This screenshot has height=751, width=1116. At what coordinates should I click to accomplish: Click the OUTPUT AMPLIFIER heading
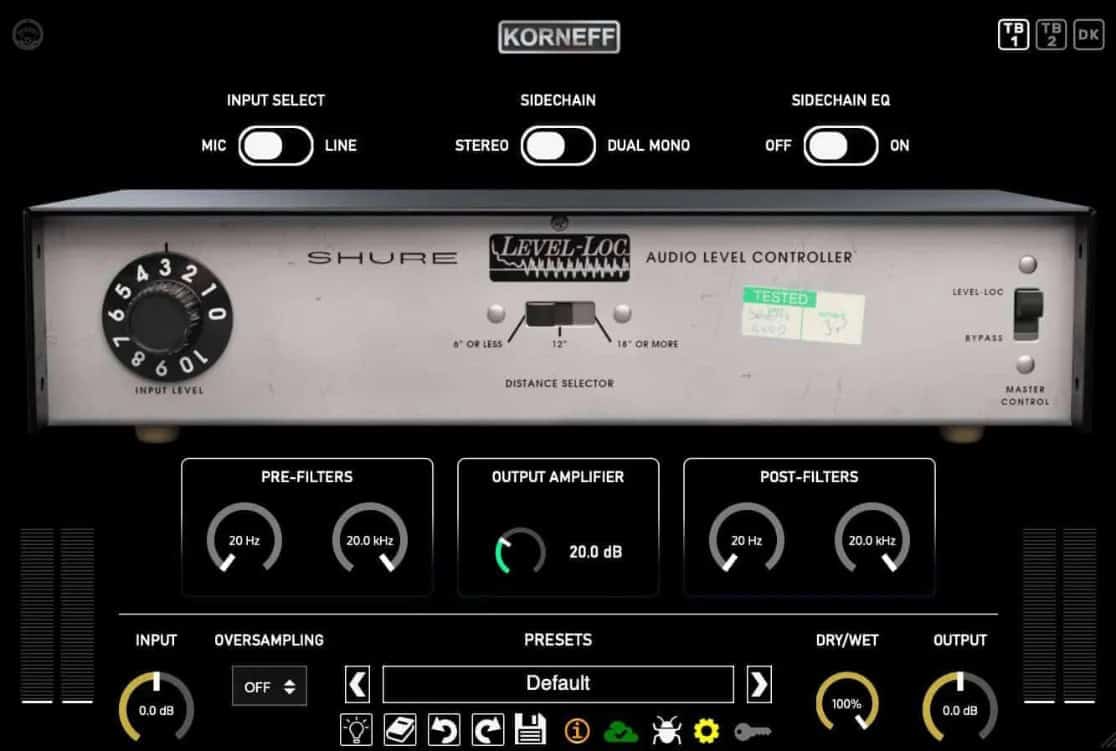(558, 477)
